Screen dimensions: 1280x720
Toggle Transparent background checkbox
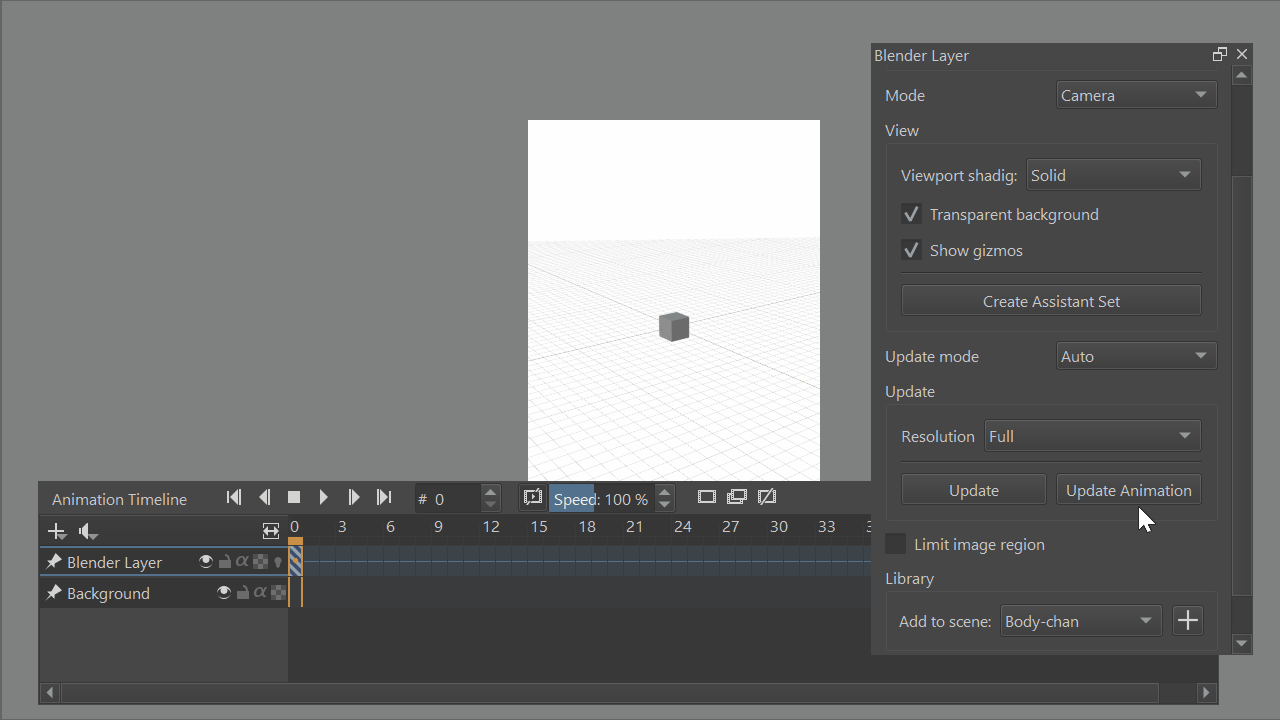click(x=911, y=214)
